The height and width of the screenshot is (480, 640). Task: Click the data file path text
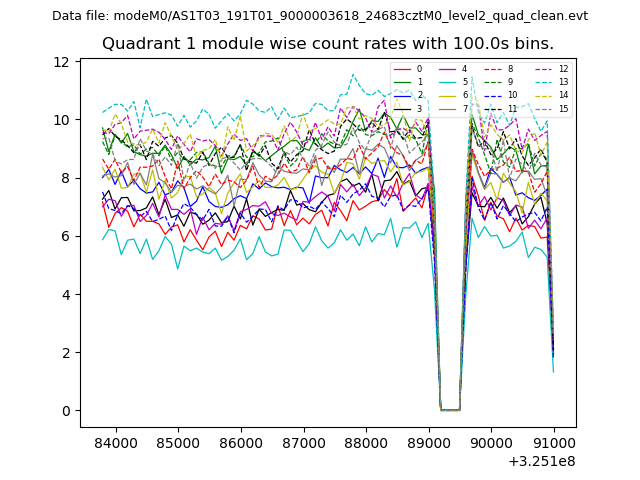point(320,16)
